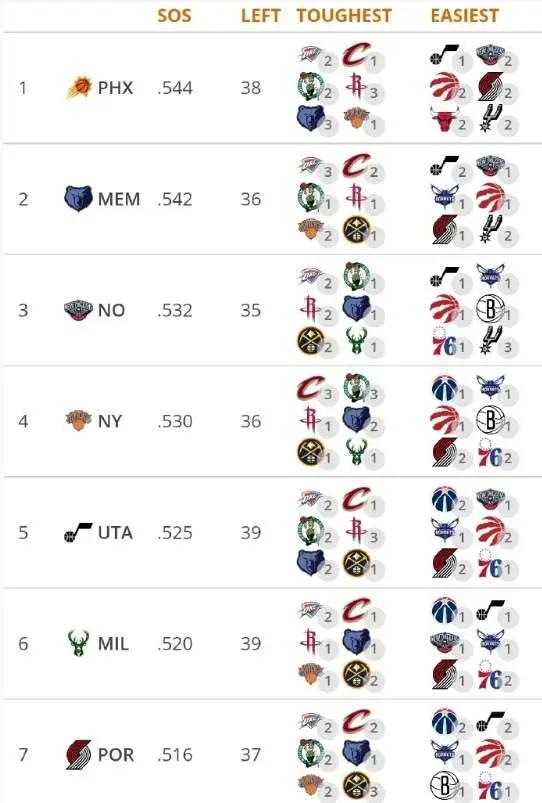Click the Phoenix Suns logo beside PHX

[79, 88]
